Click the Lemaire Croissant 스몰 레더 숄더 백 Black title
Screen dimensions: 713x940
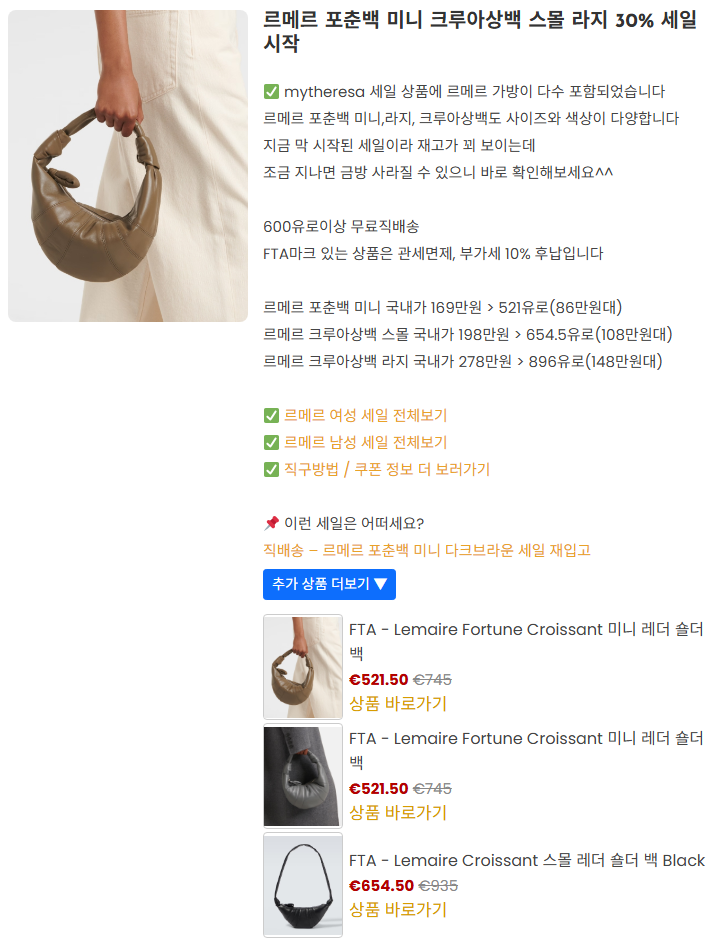(x=527, y=861)
